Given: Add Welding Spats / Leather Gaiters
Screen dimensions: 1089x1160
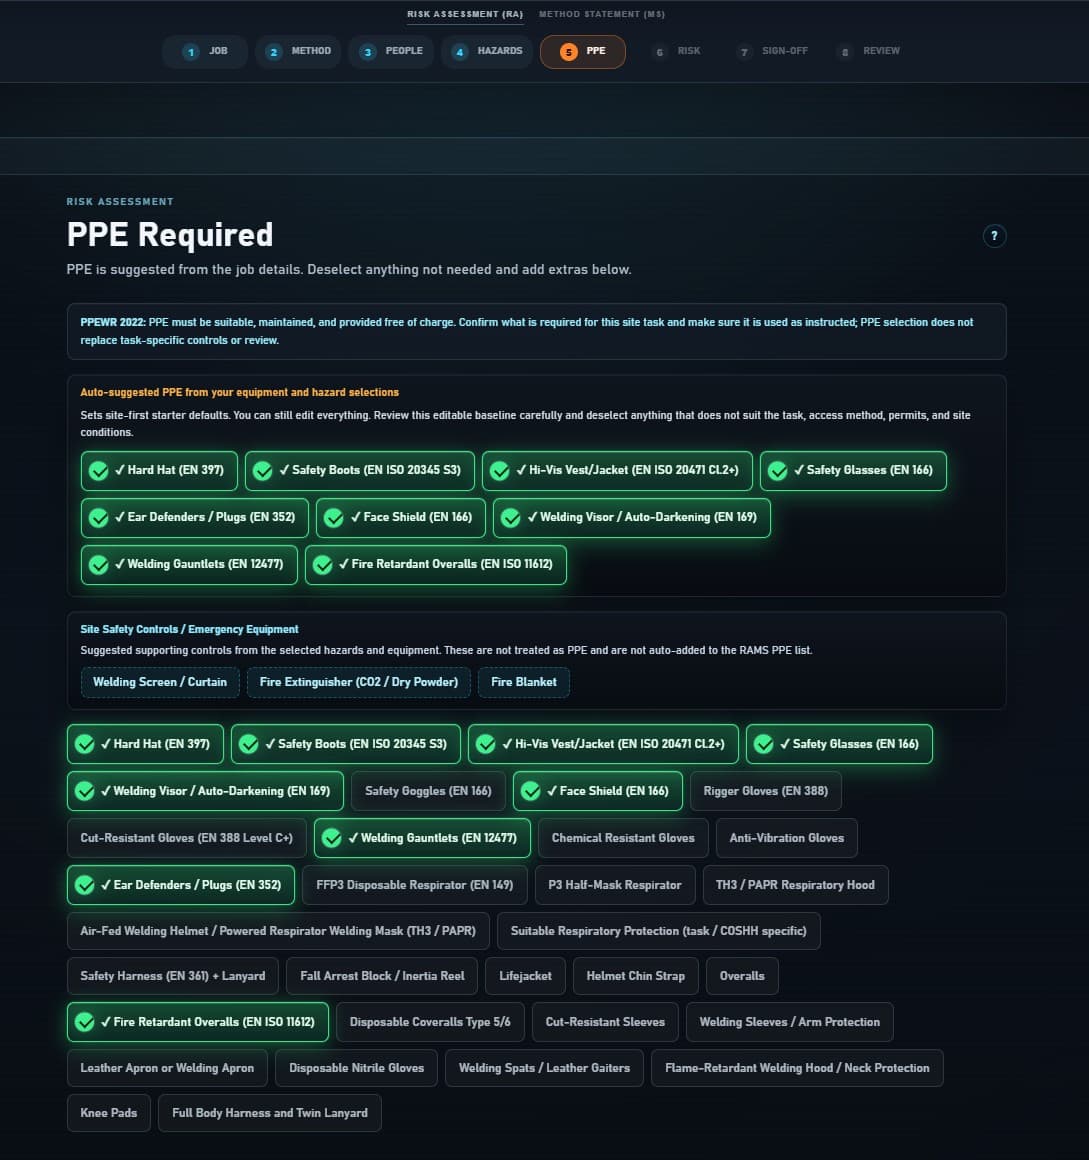Looking at the screenshot, I should pos(544,1068).
